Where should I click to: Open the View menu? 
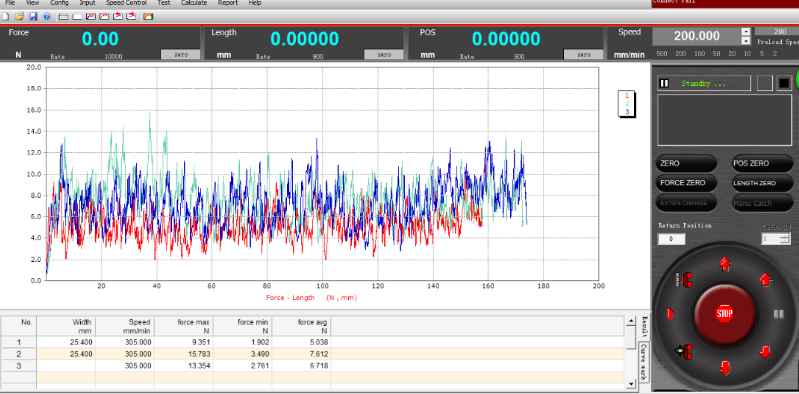pyautogui.click(x=32, y=3)
